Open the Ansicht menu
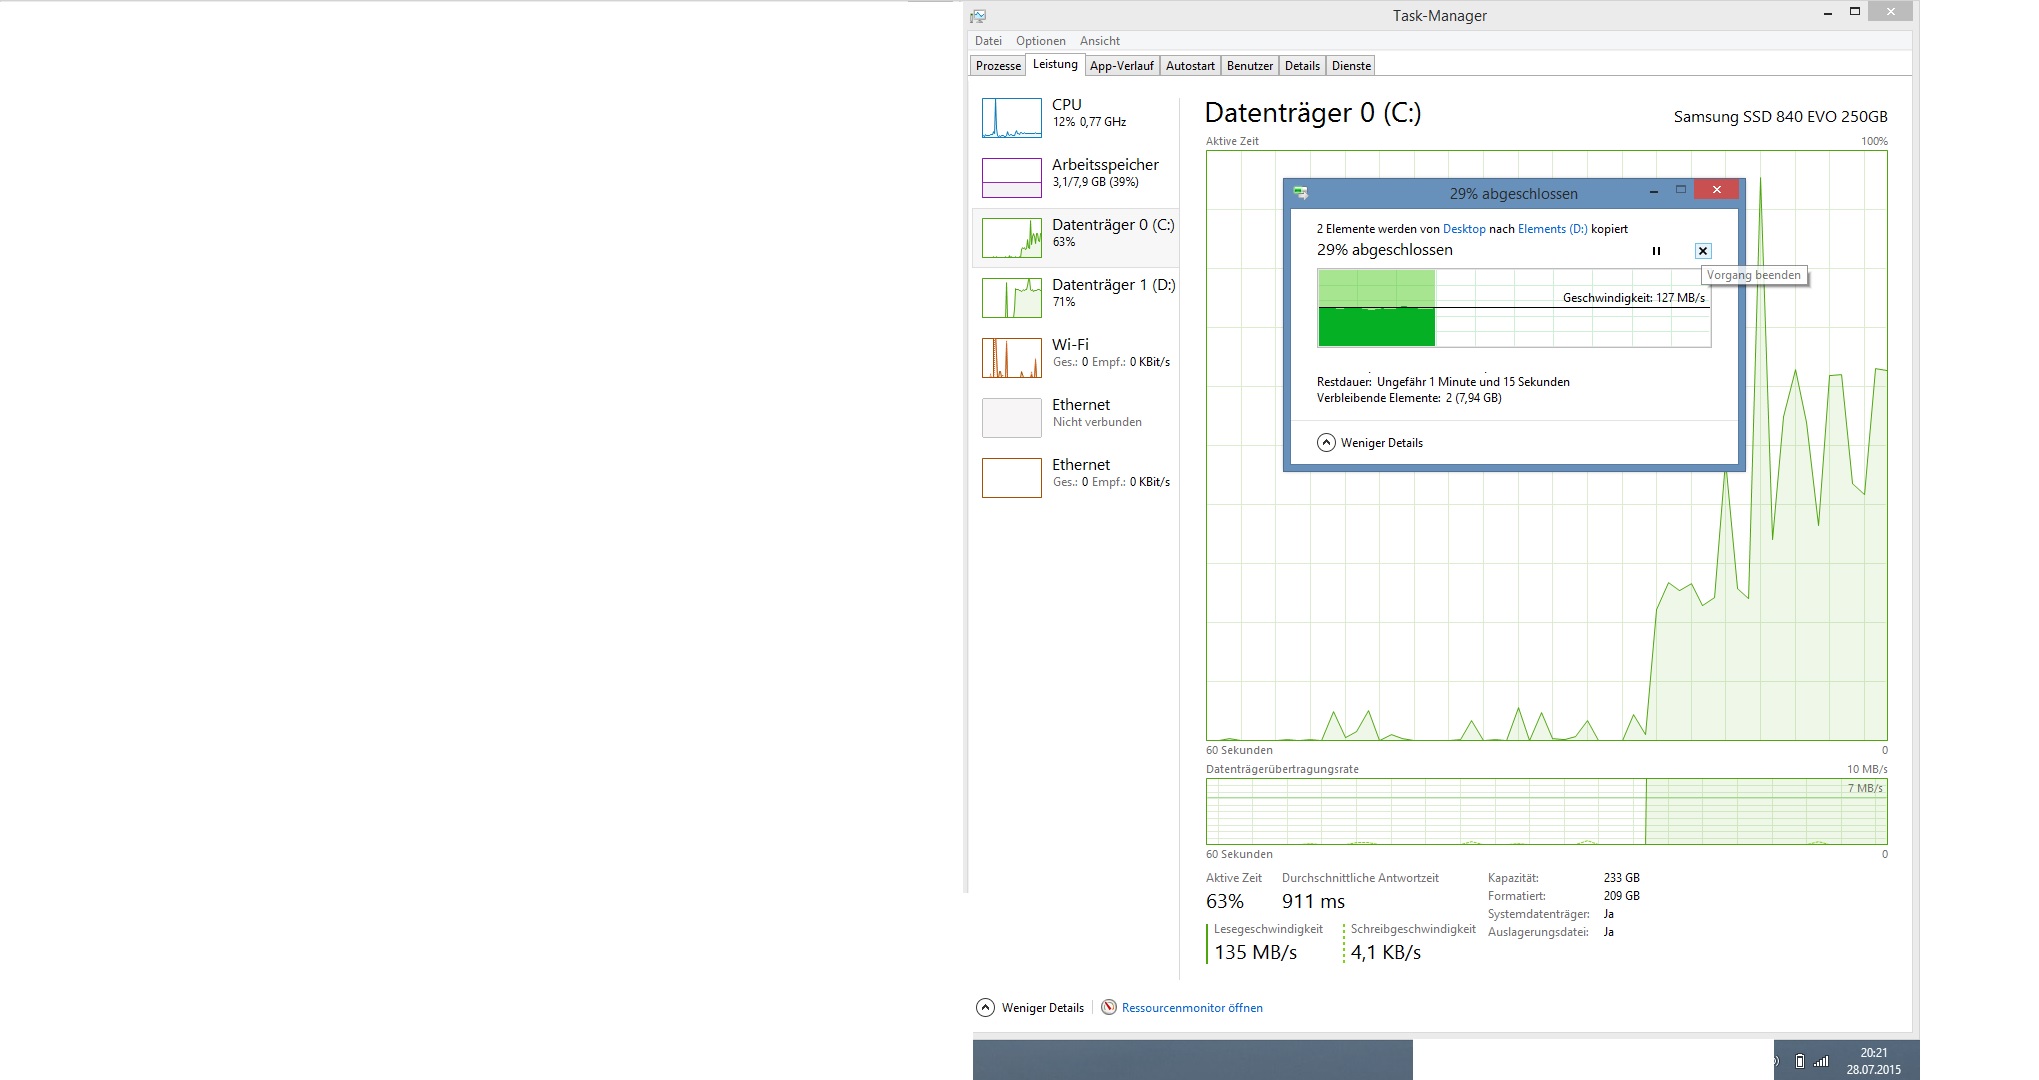 coord(1099,41)
